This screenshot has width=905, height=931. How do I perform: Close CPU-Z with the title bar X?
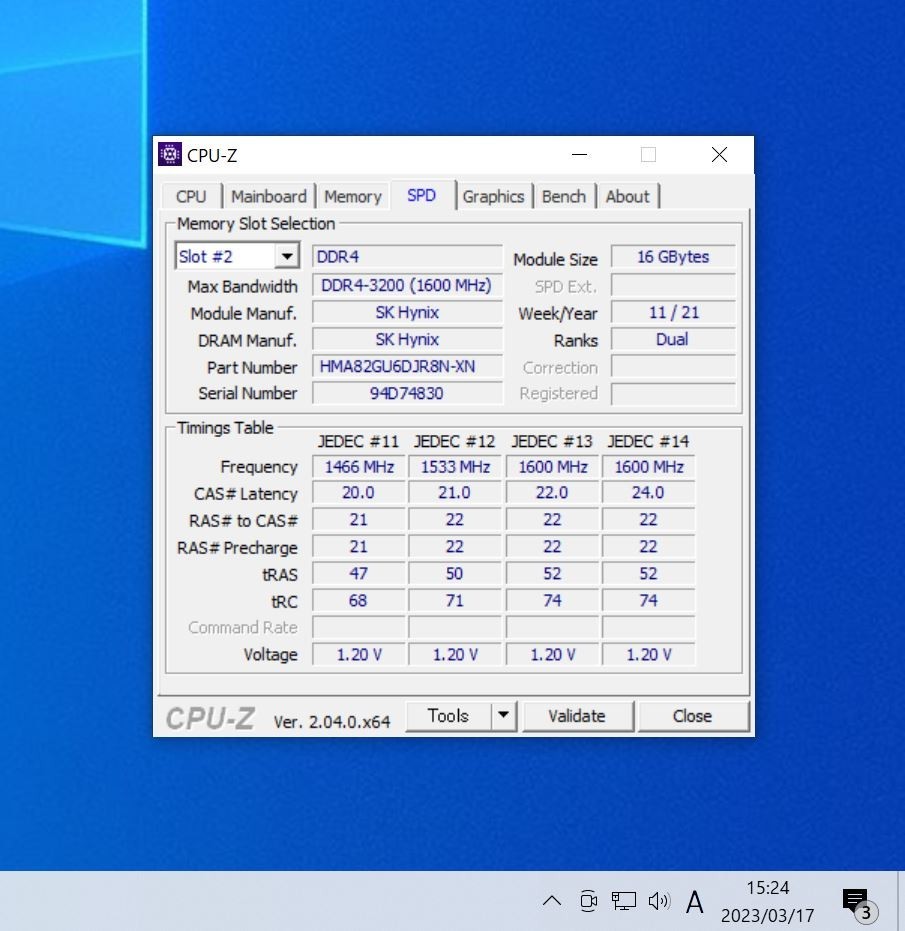719,154
